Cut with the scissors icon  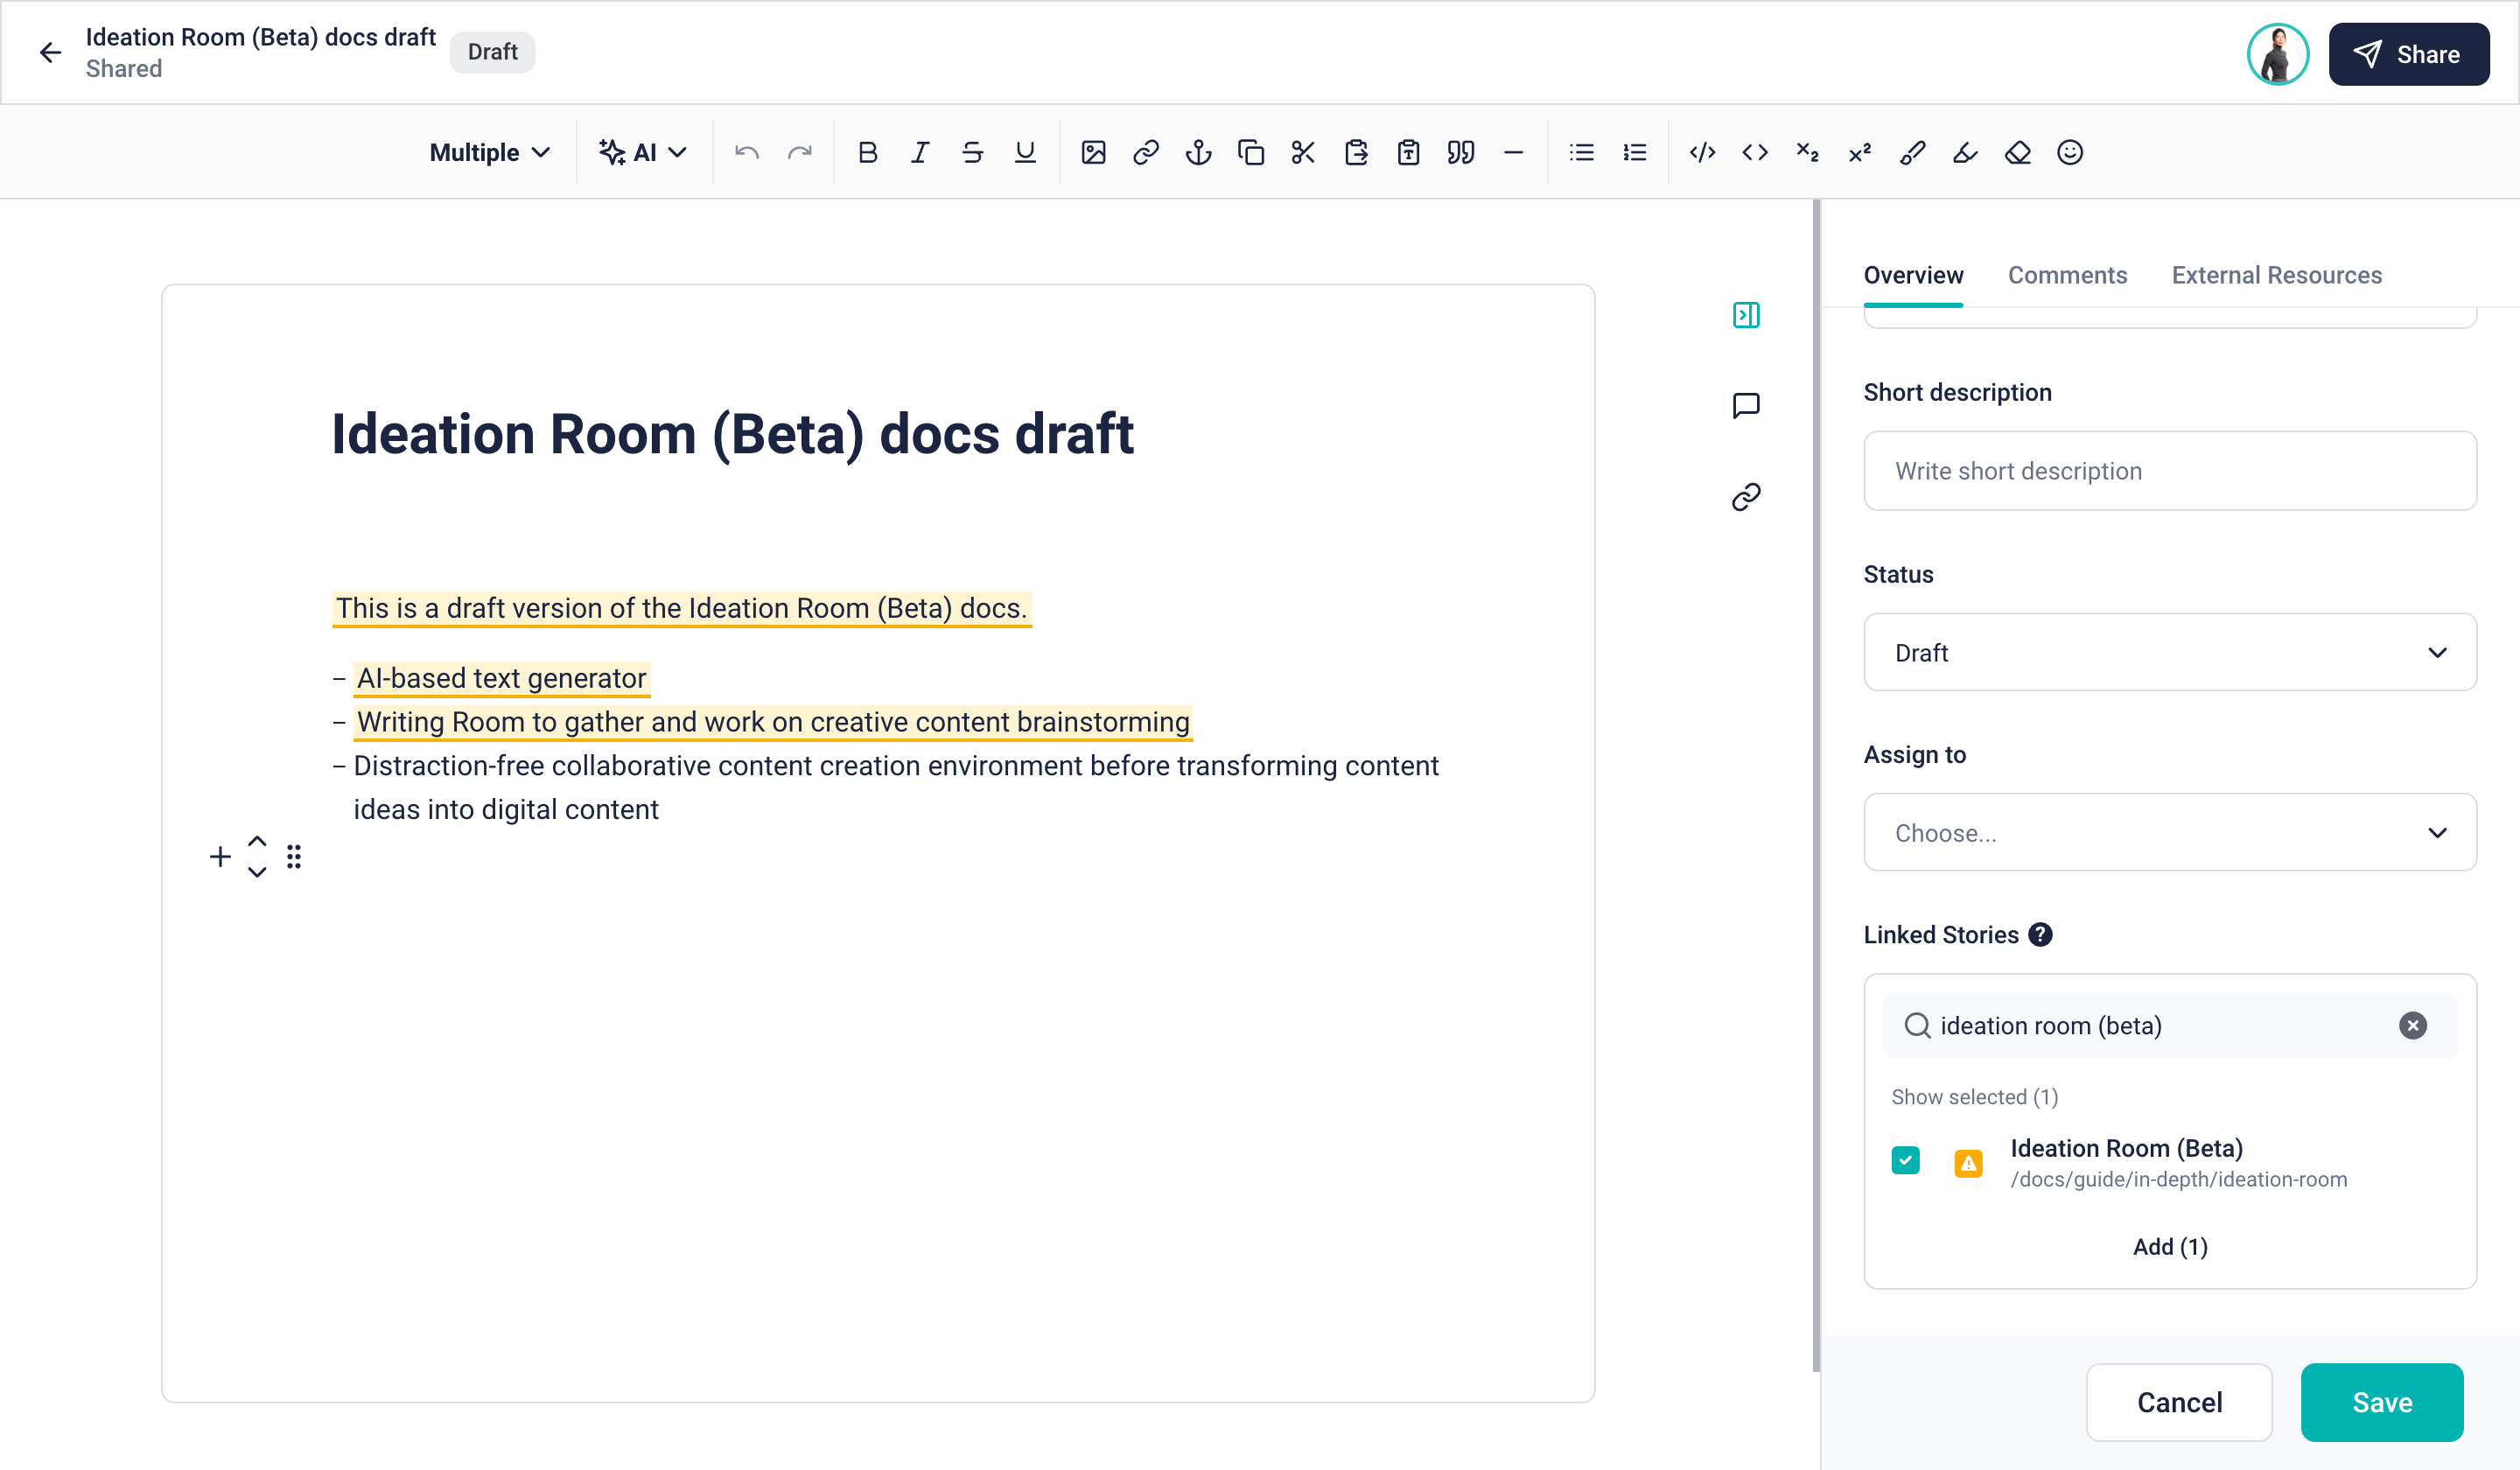pyautogui.click(x=1303, y=152)
